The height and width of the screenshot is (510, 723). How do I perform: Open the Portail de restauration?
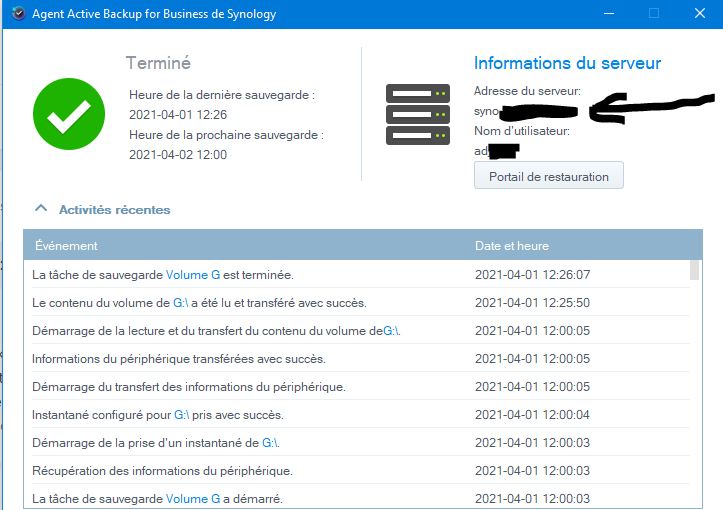point(548,176)
